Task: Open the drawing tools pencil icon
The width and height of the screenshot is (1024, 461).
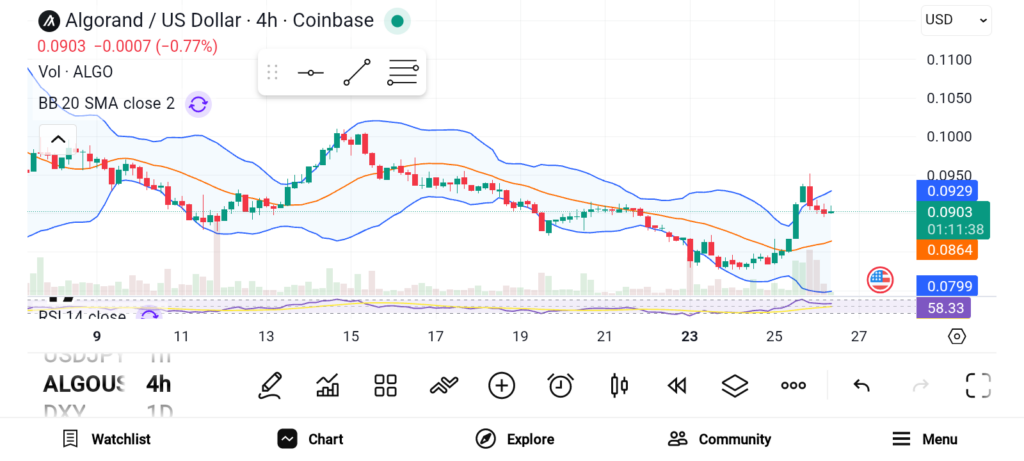Action: coord(269,385)
